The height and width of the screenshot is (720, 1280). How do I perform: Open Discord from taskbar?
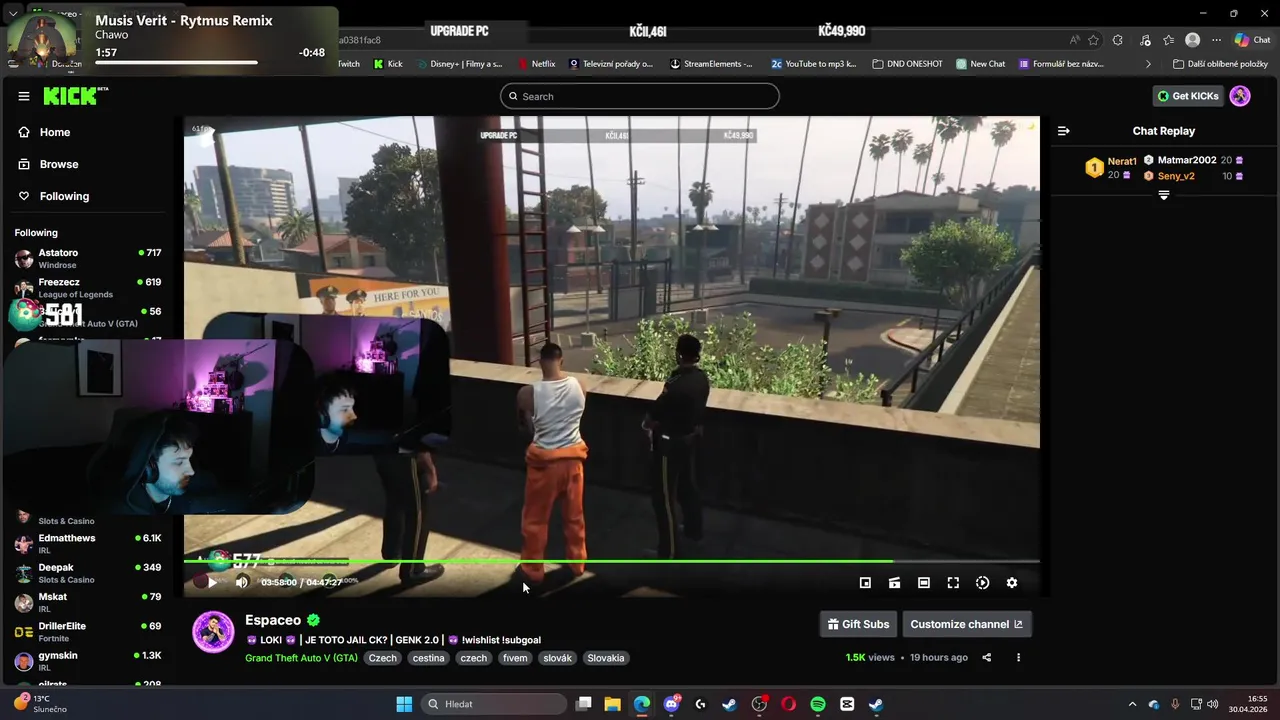671,704
